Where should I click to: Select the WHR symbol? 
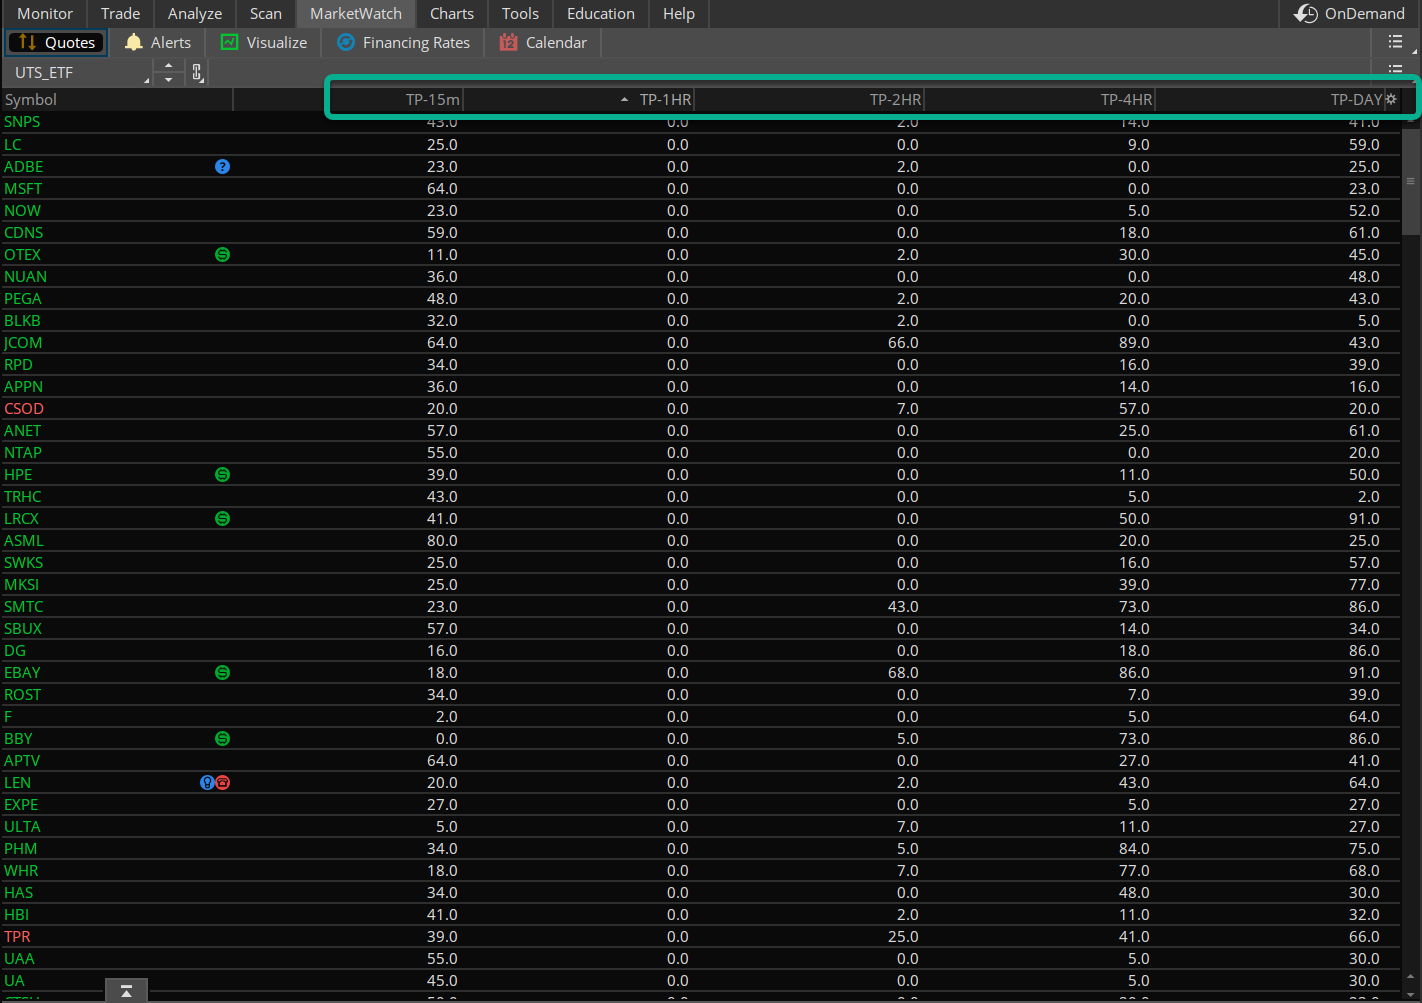click(x=21, y=871)
